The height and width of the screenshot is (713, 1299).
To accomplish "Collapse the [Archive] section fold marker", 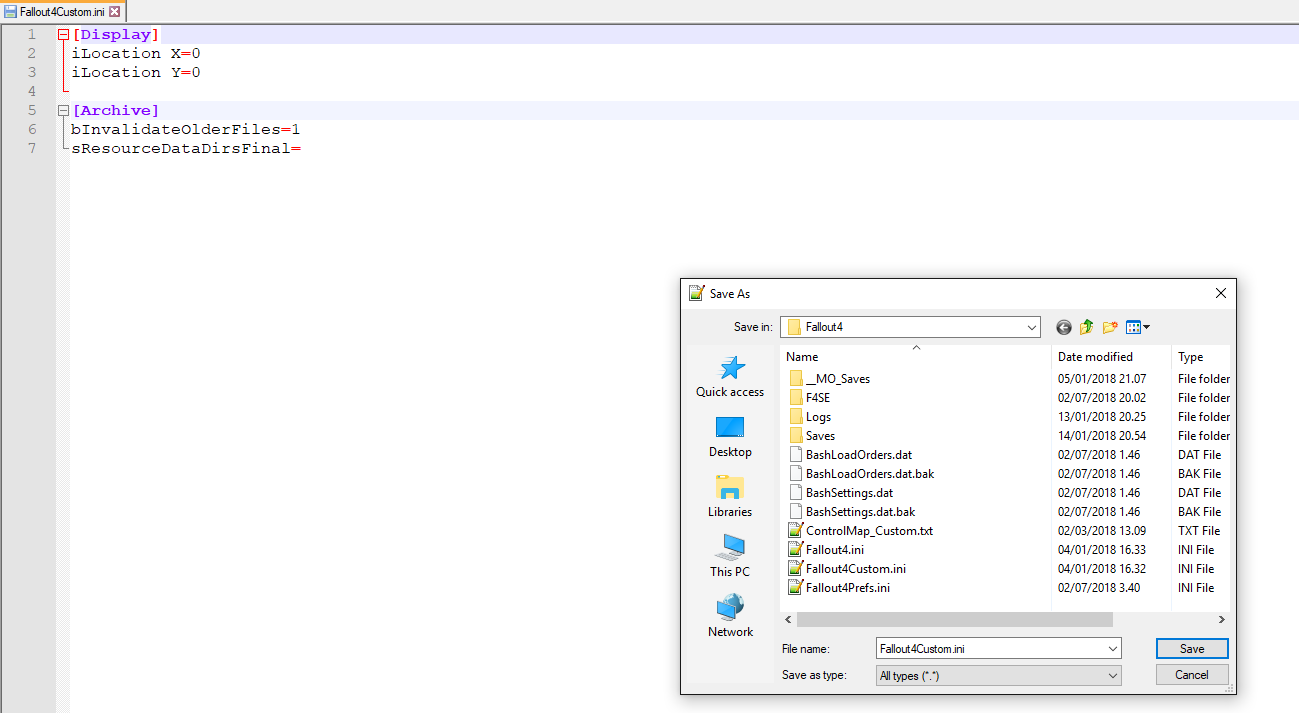I will click(x=63, y=110).
